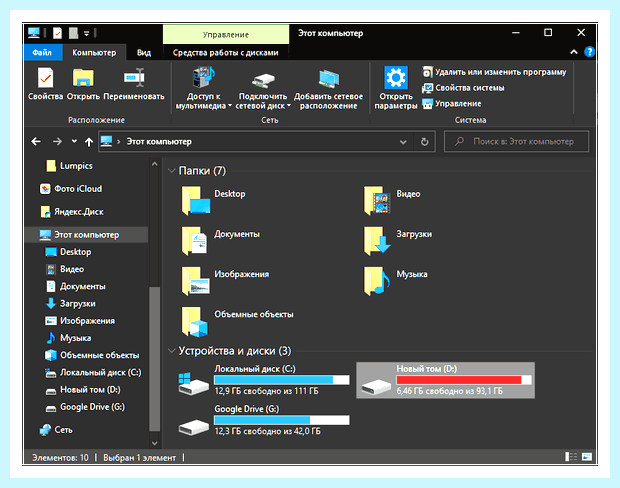This screenshot has height=488, width=620.
Task: Switch to details view in status bar
Action: tap(571, 457)
